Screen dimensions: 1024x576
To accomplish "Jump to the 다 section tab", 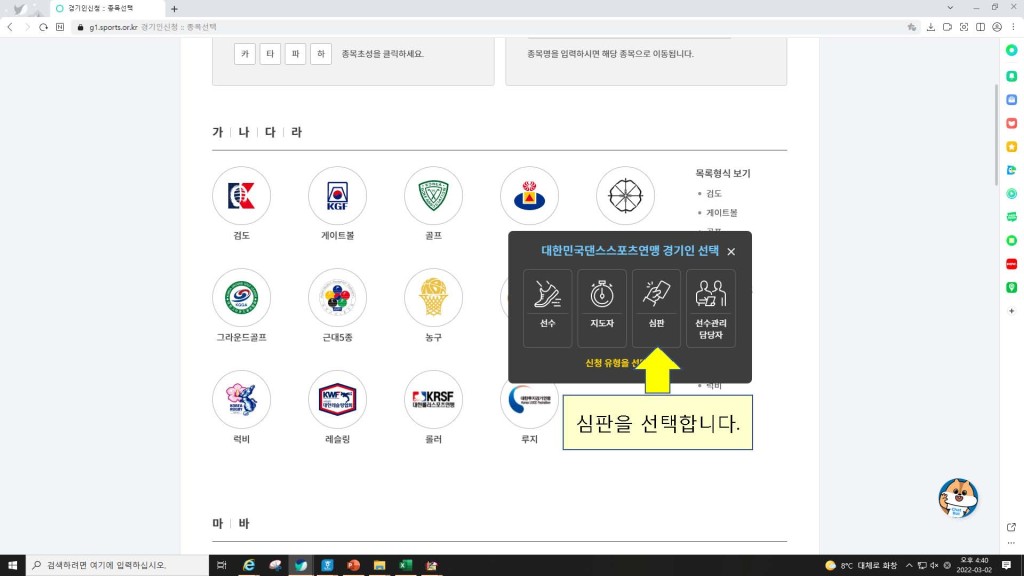I will pyautogui.click(x=270, y=132).
